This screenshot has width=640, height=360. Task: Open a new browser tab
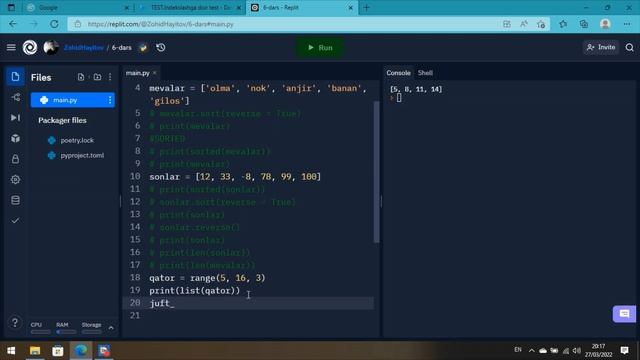pos(366,7)
